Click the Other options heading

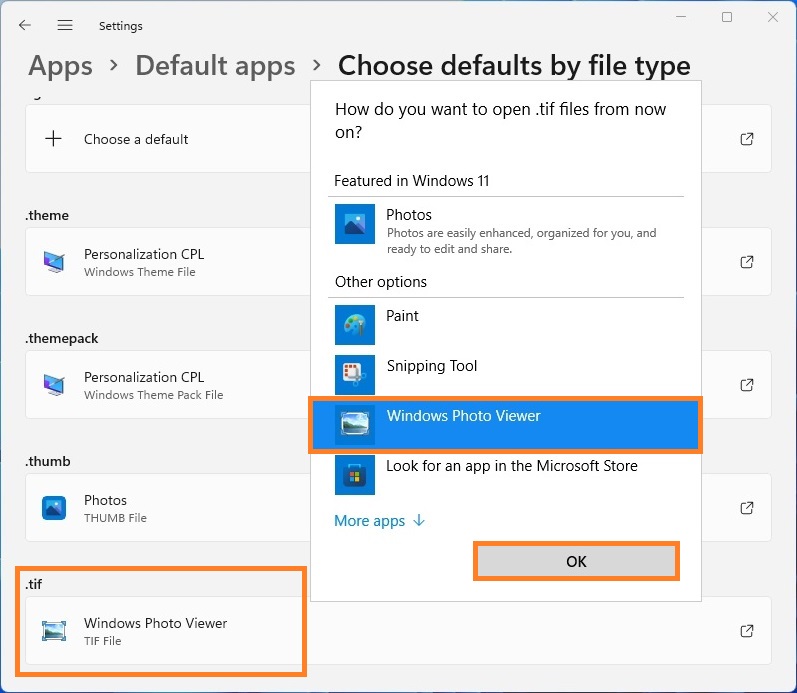click(x=381, y=282)
